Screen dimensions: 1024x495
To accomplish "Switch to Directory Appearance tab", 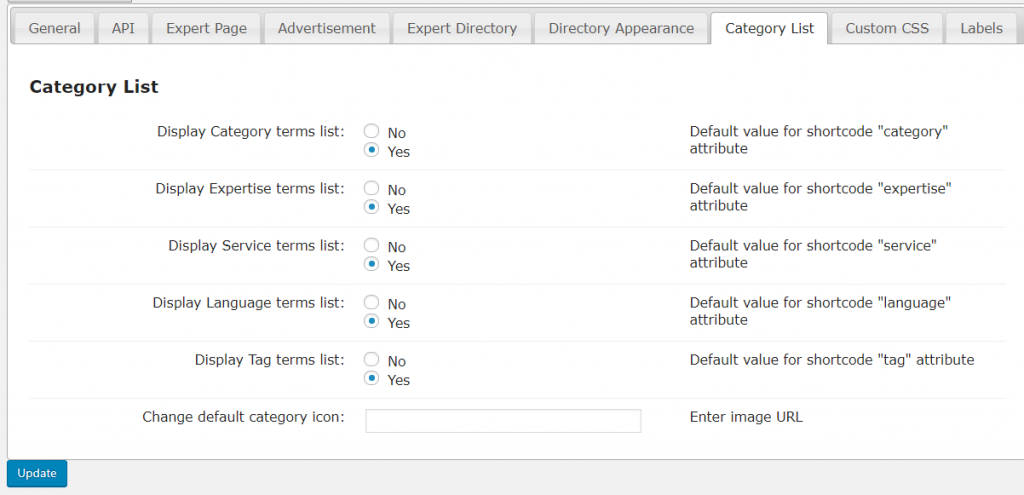I will [x=621, y=28].
